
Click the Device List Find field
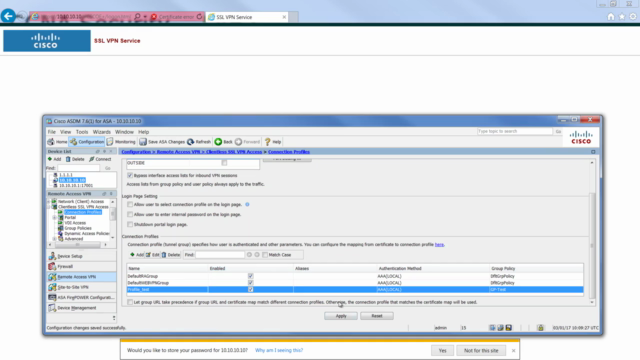(78, 168)
